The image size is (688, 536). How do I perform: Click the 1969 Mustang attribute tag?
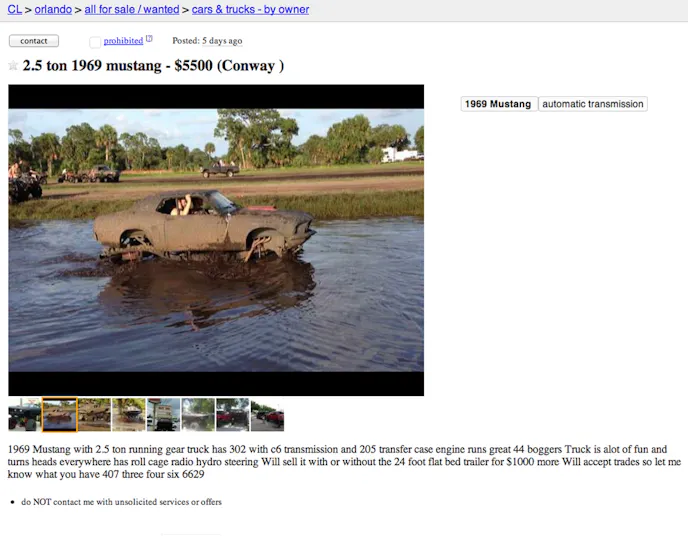coord(498,104)
